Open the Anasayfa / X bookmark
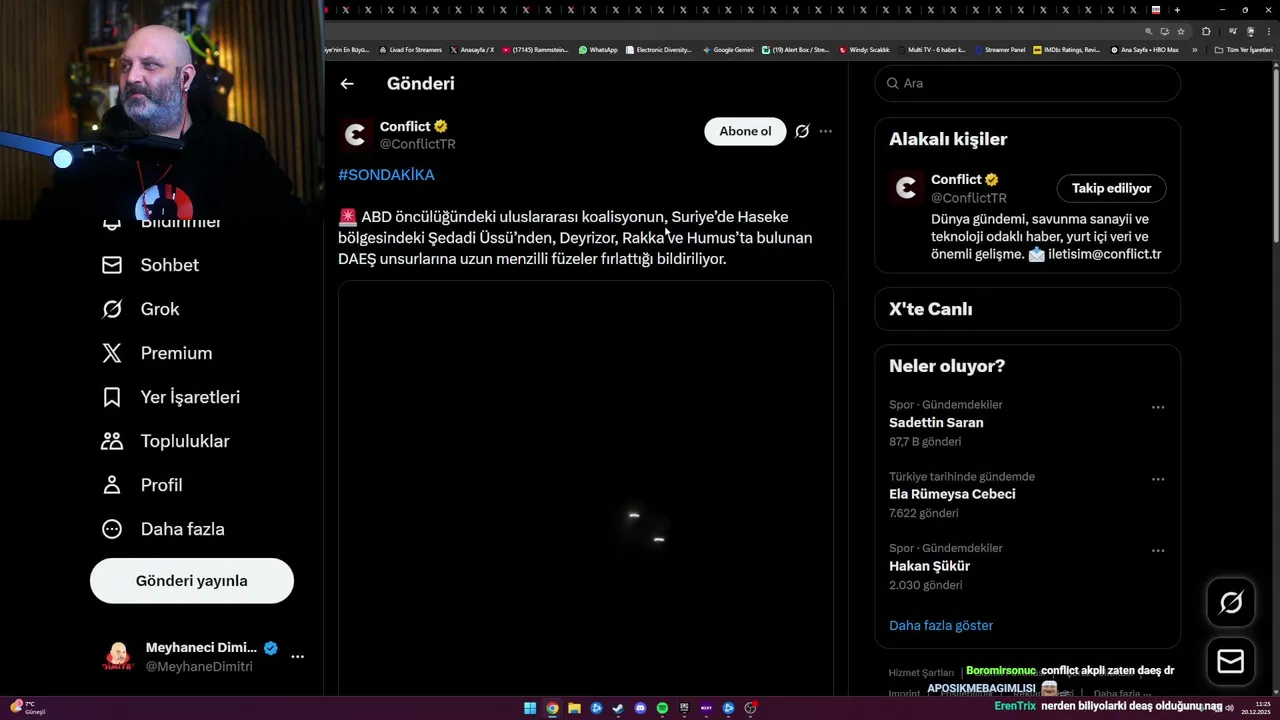 472,49
